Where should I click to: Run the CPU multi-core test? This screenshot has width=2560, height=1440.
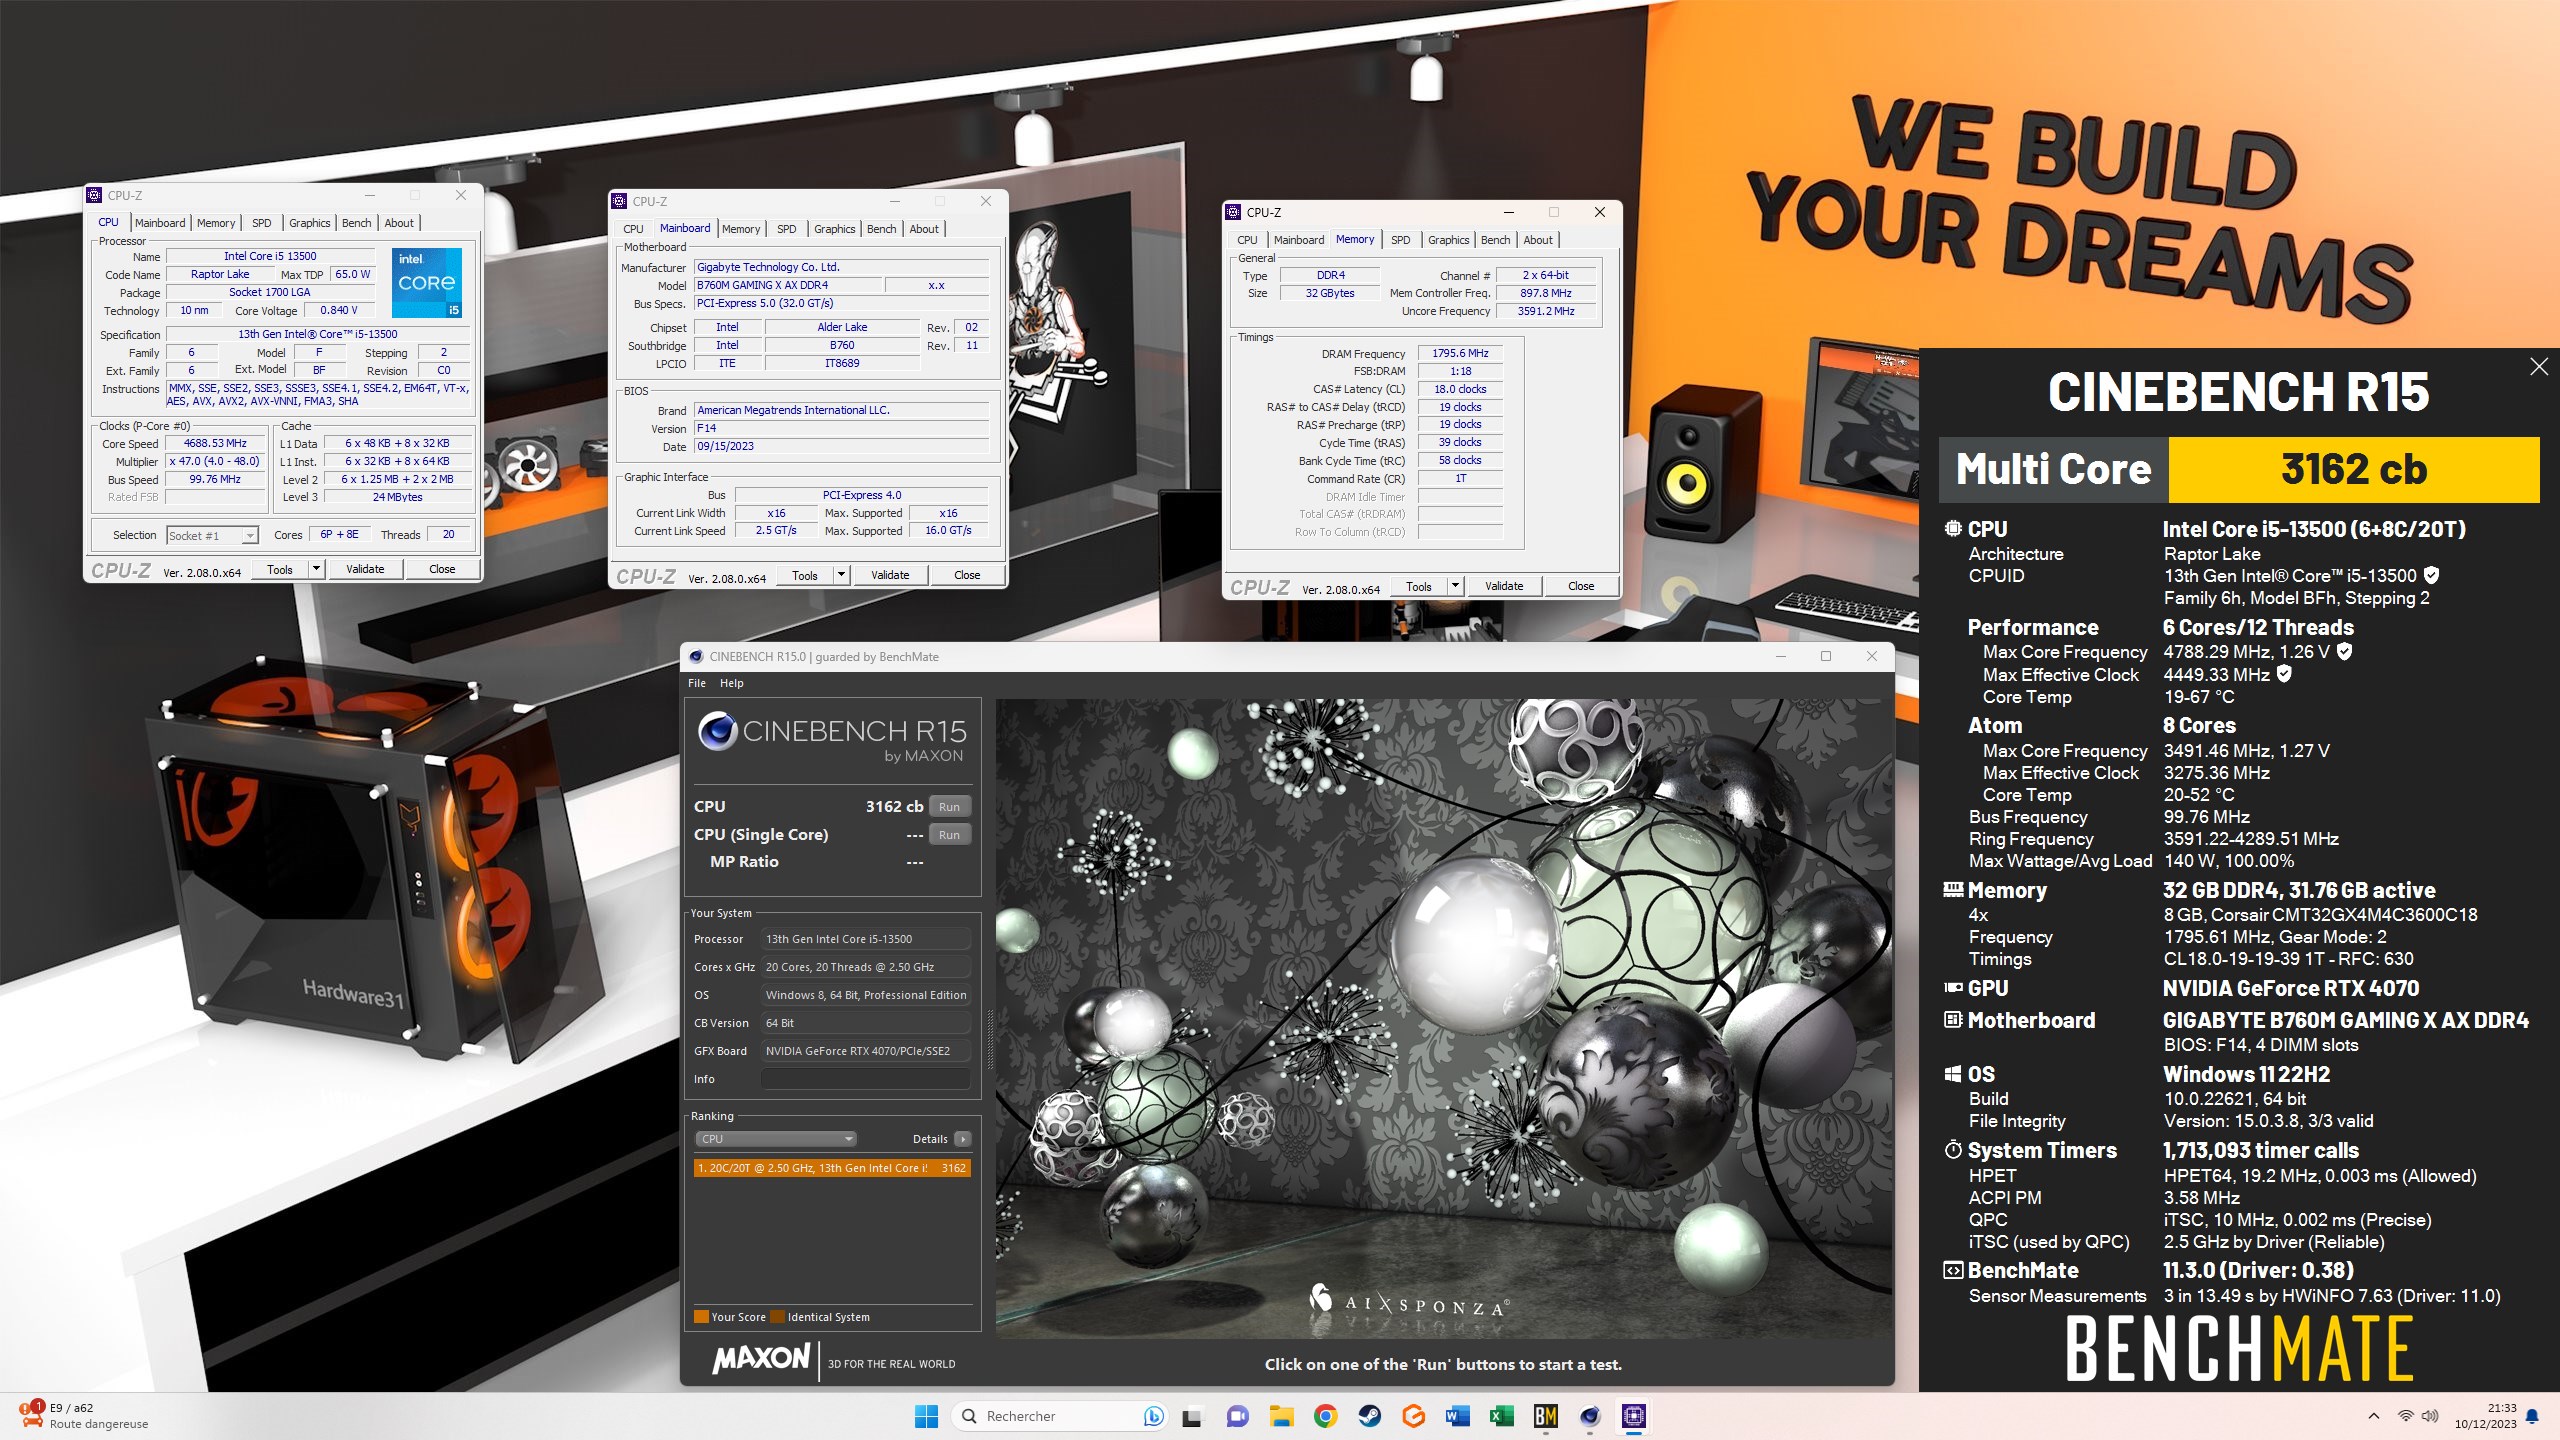[949, 806]
